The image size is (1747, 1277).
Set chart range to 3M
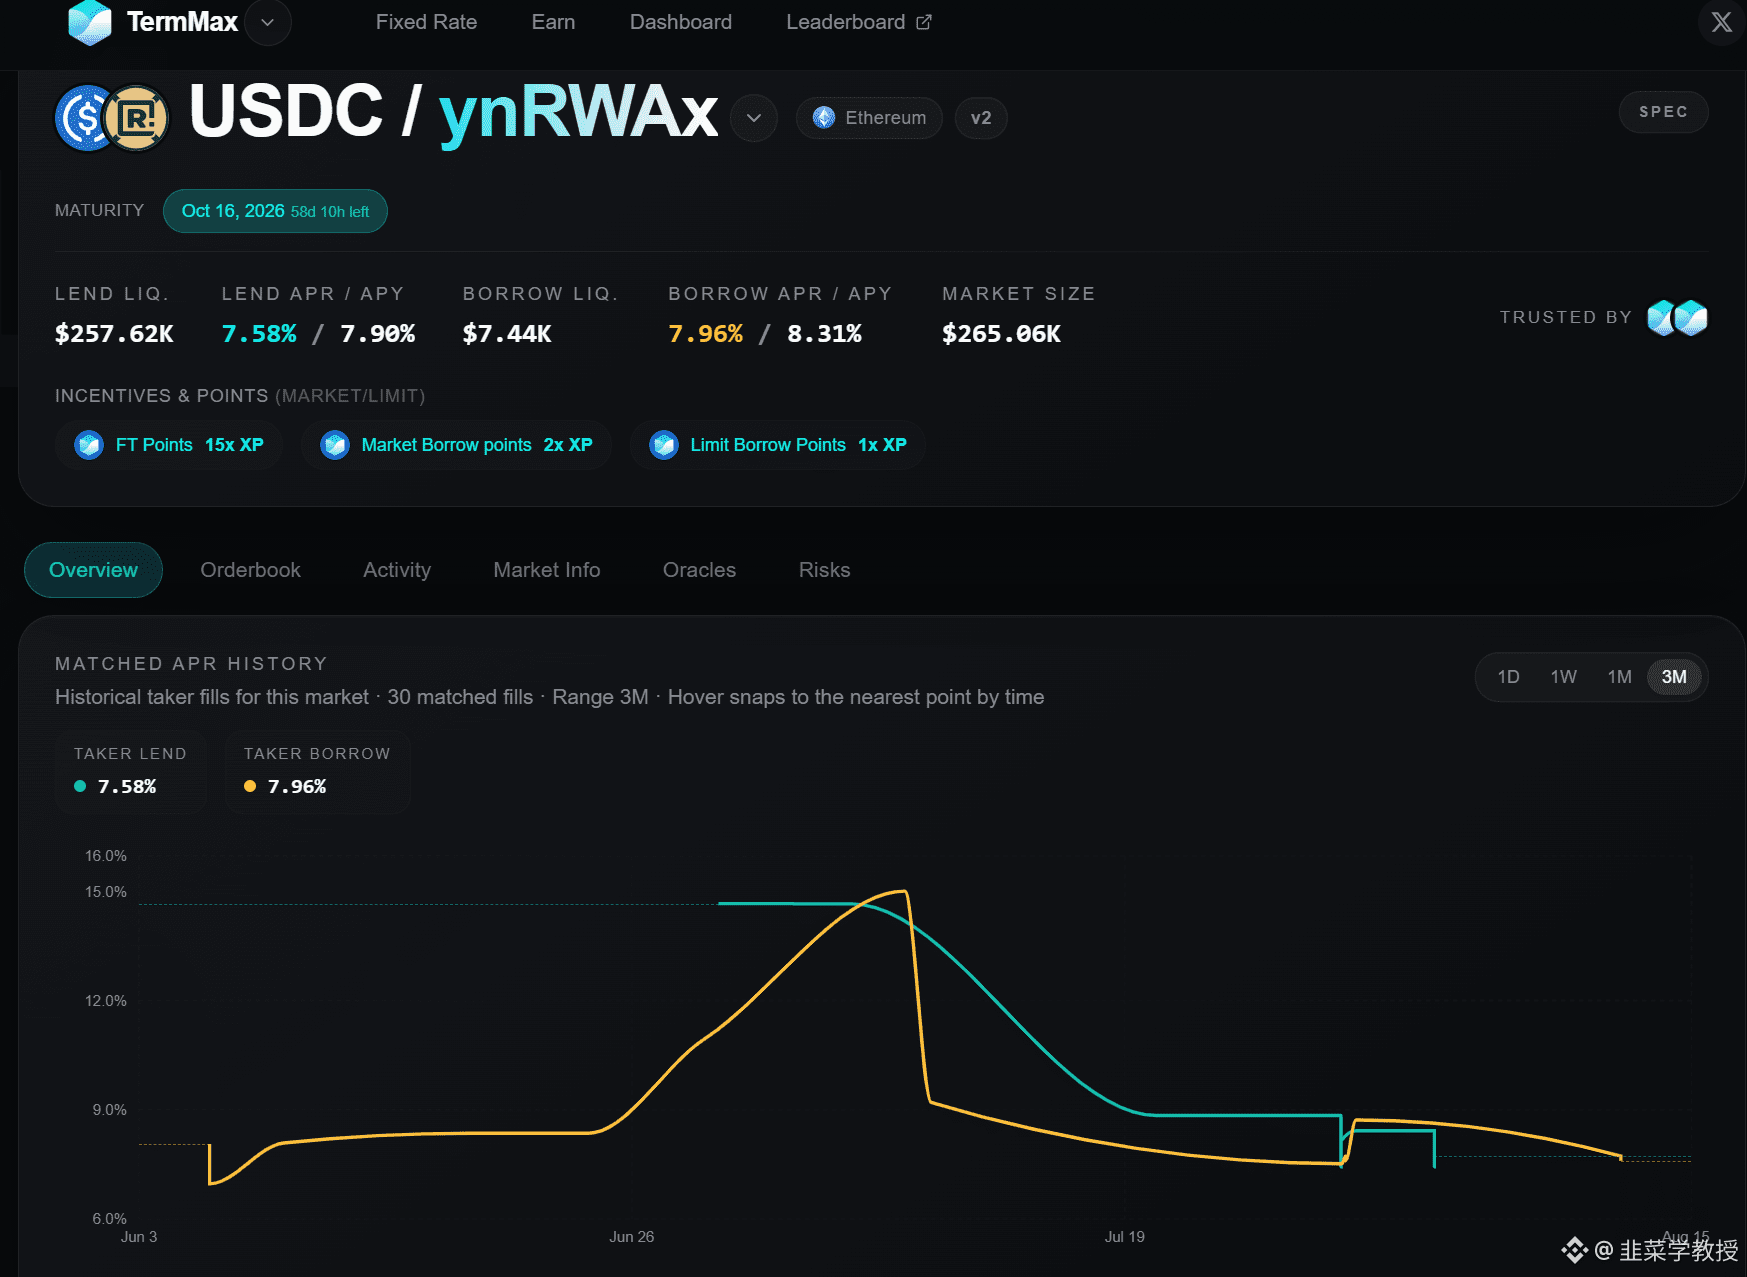[1674, 677]
